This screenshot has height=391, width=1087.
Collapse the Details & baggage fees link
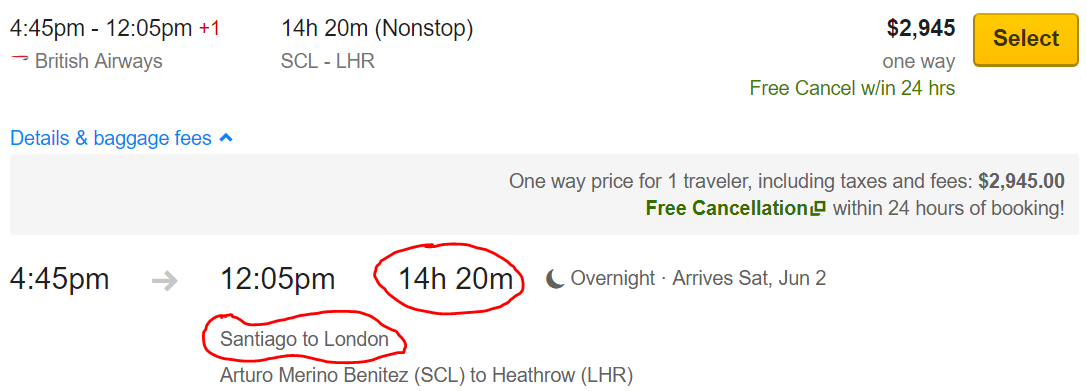121,139
